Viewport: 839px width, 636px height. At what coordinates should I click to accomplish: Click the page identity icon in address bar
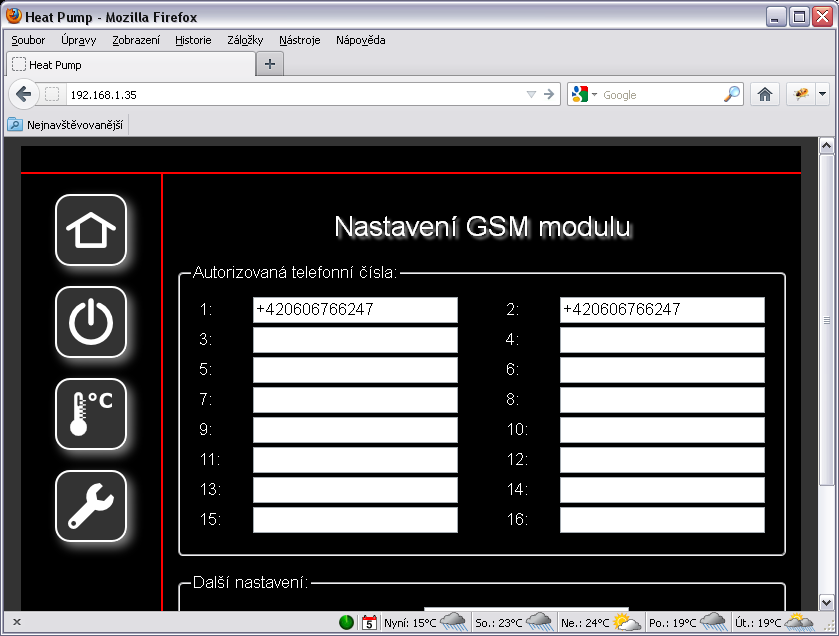52,95
